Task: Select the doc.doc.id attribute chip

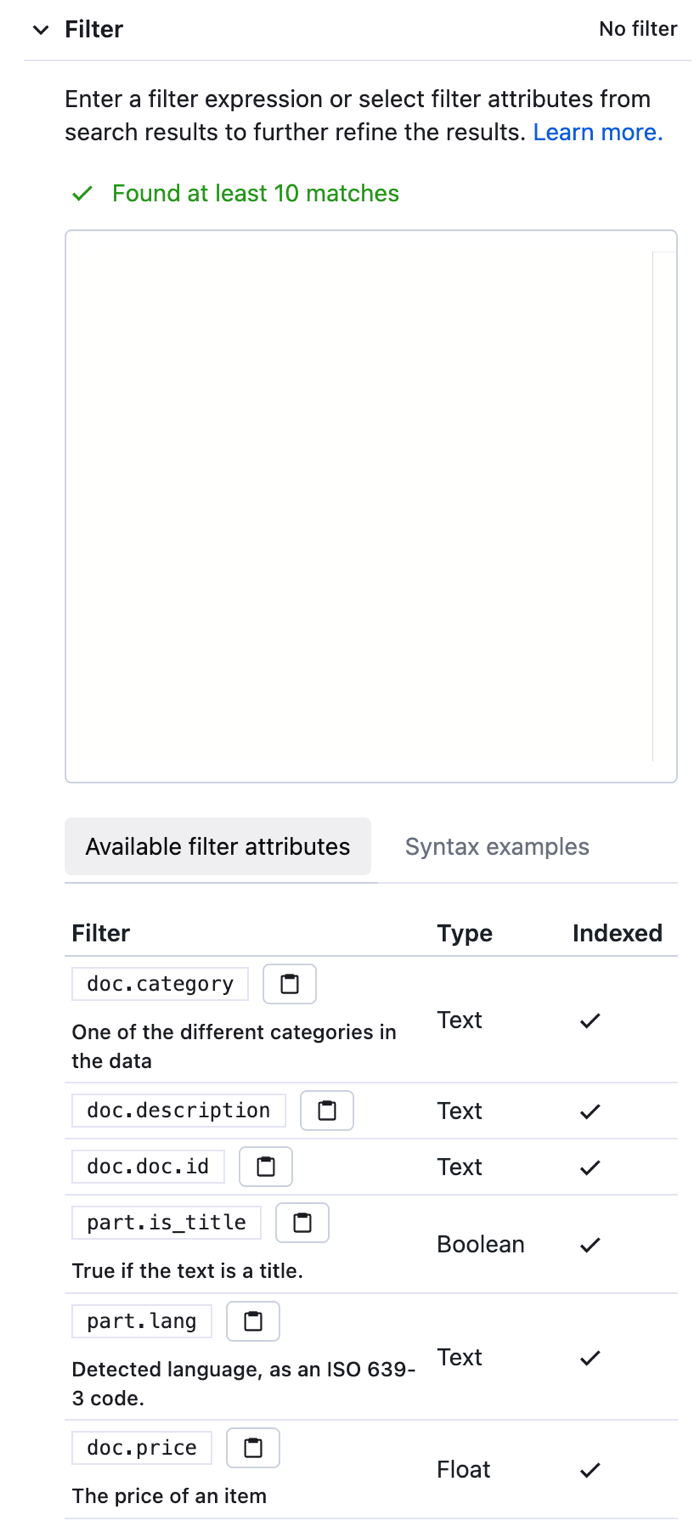Action: pyautogui.click(x=147, y=1166)
